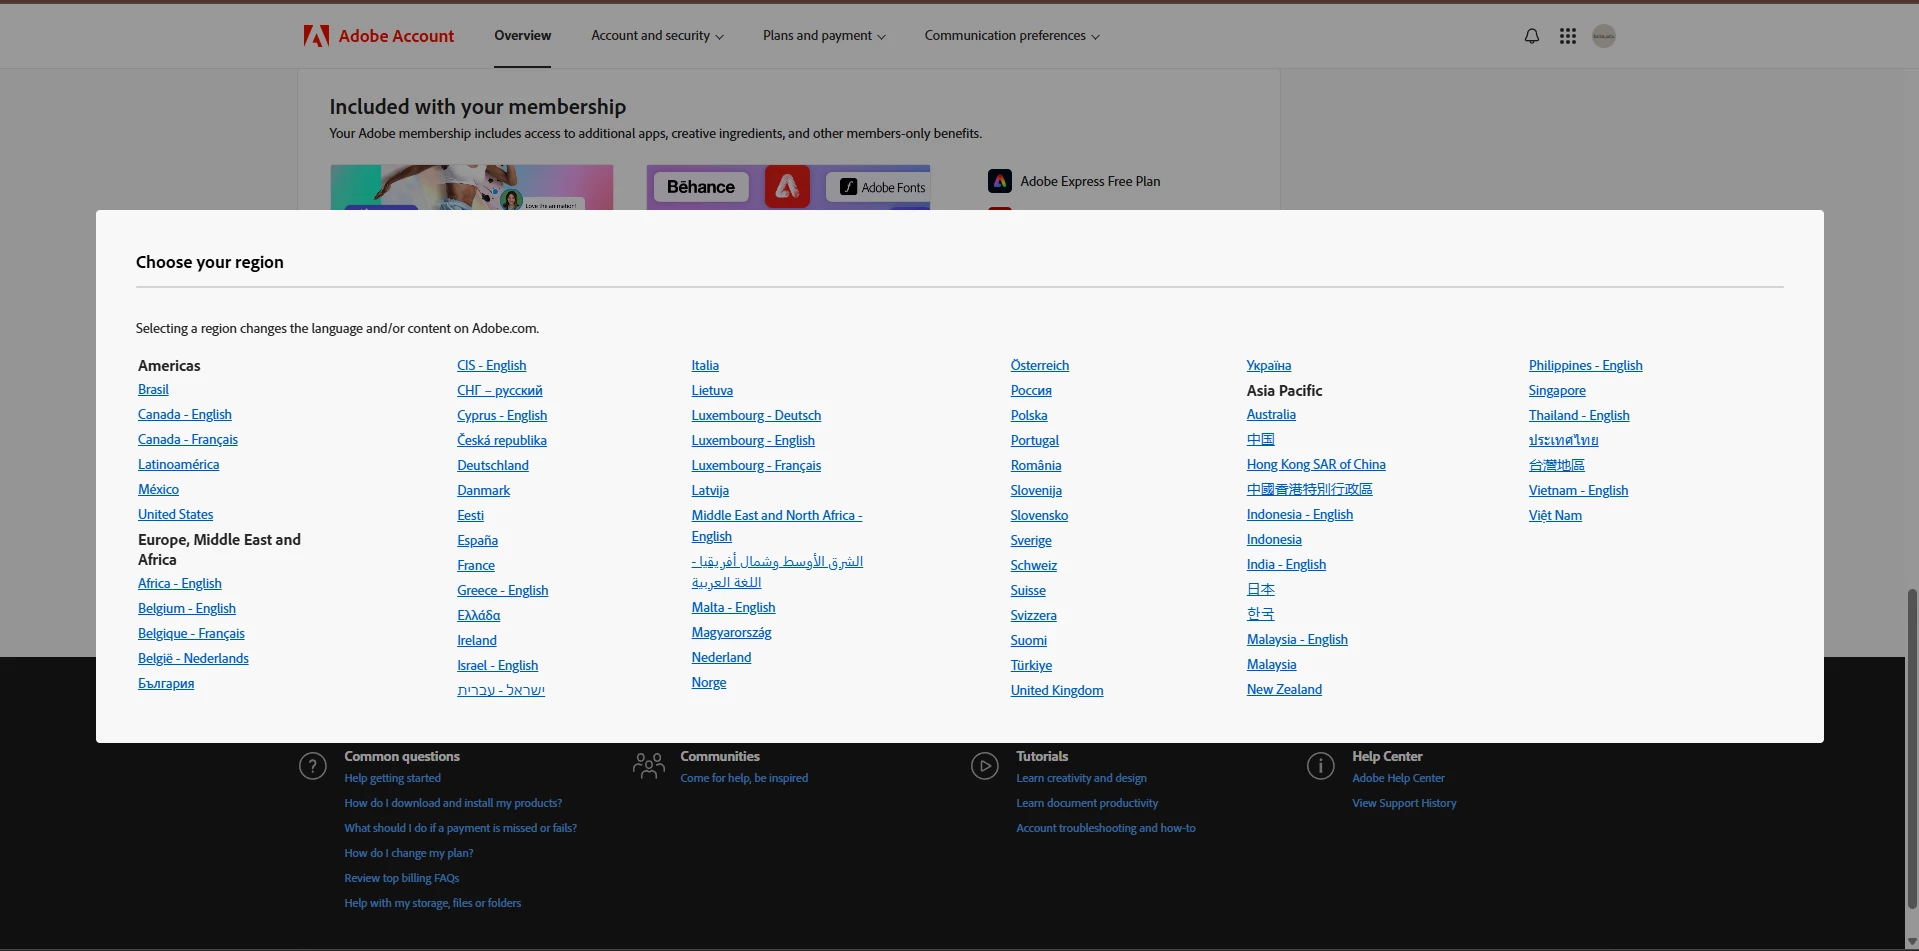
Task: Select Ireland region
Action: click(477, 641)
